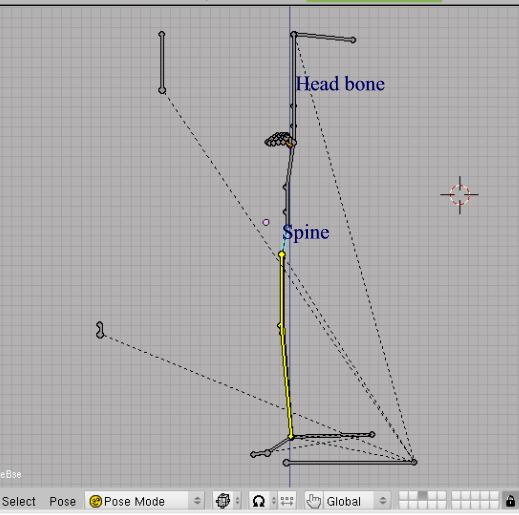Open the viewport draw type cube dropdown

[228, 501]
